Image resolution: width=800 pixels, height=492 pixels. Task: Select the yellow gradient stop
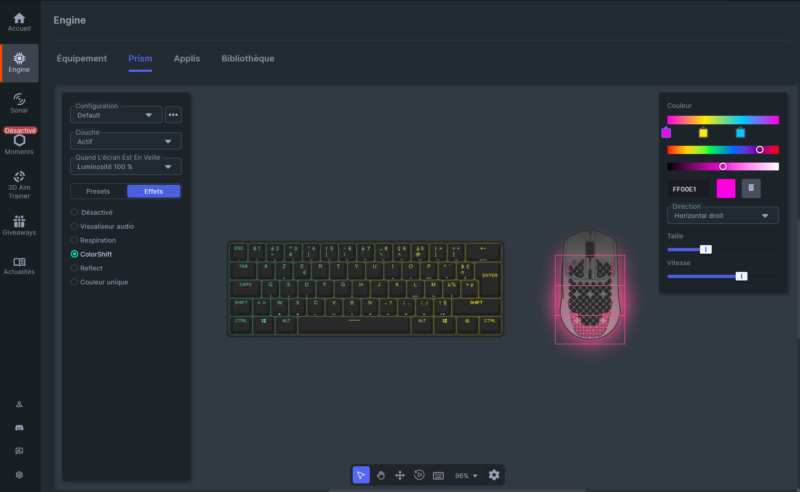[x=703, y=133]
